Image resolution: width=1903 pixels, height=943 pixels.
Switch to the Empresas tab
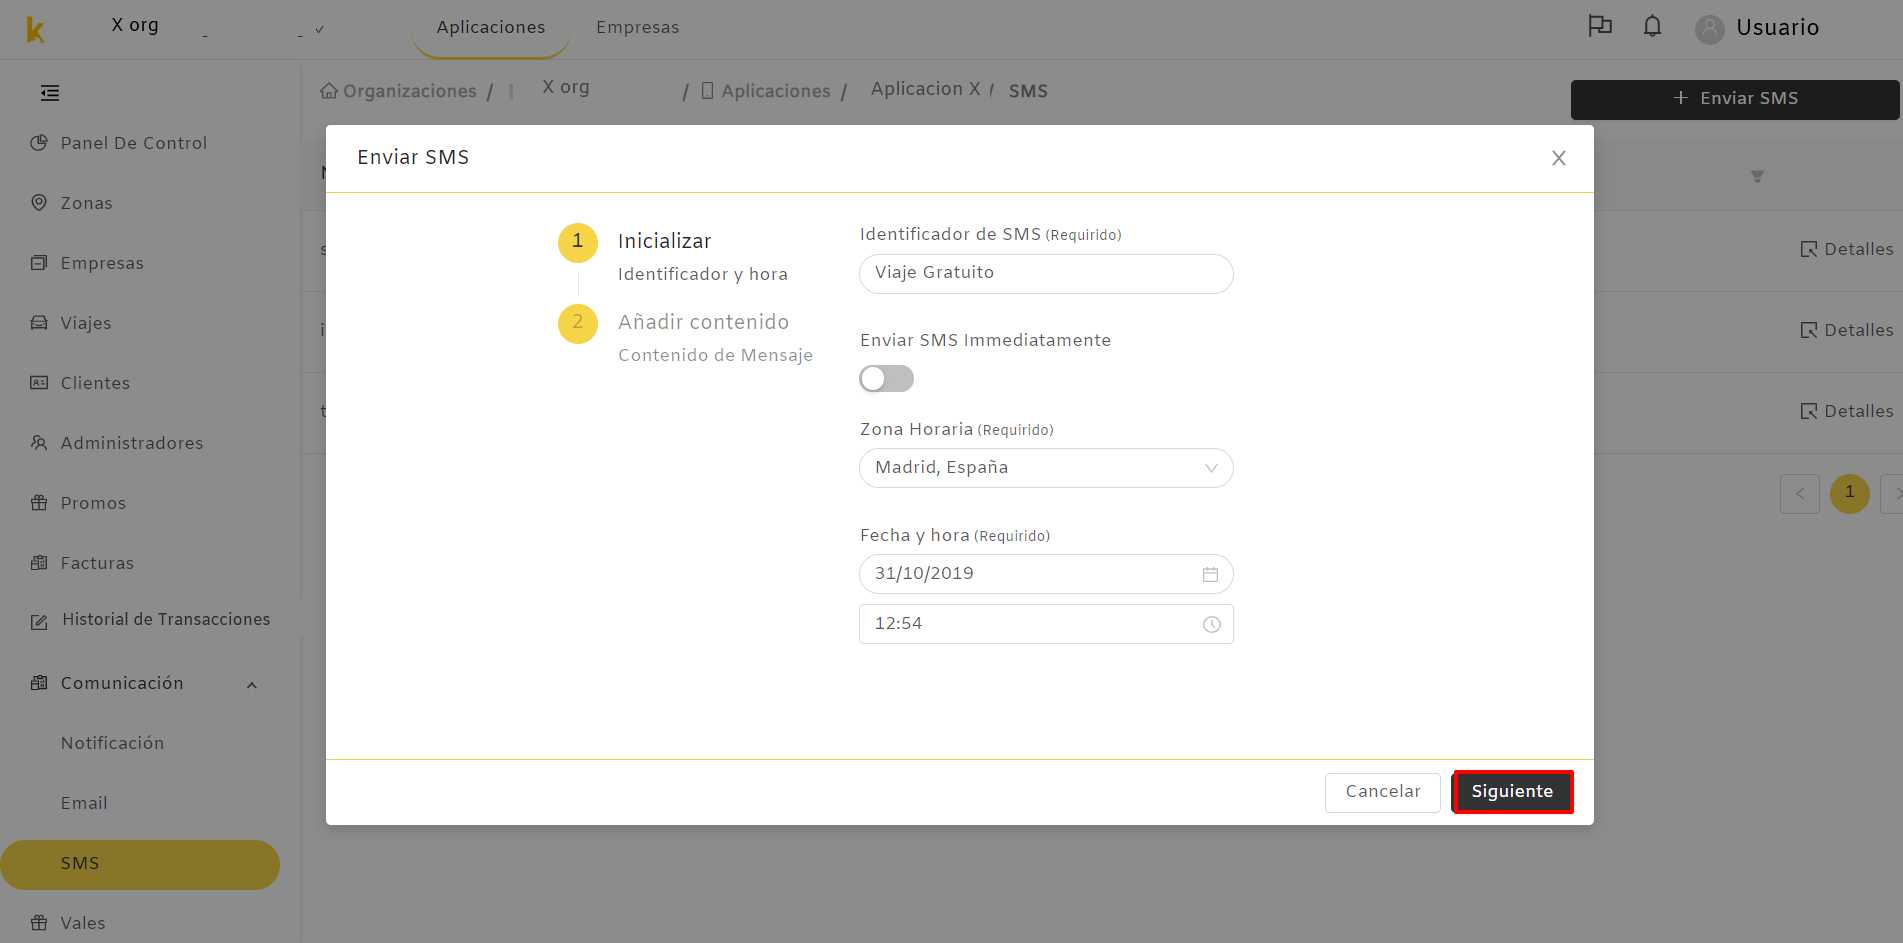(638, 27)
